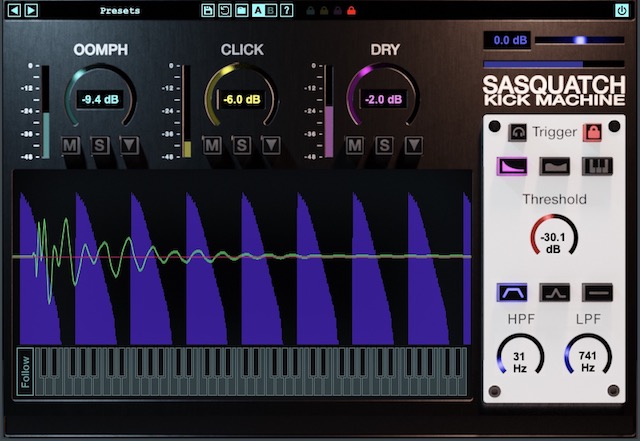Viewport: 640px width, 441px height.
Task: Click the Threshold -30.1 dB knob
Action: (554, 242)
